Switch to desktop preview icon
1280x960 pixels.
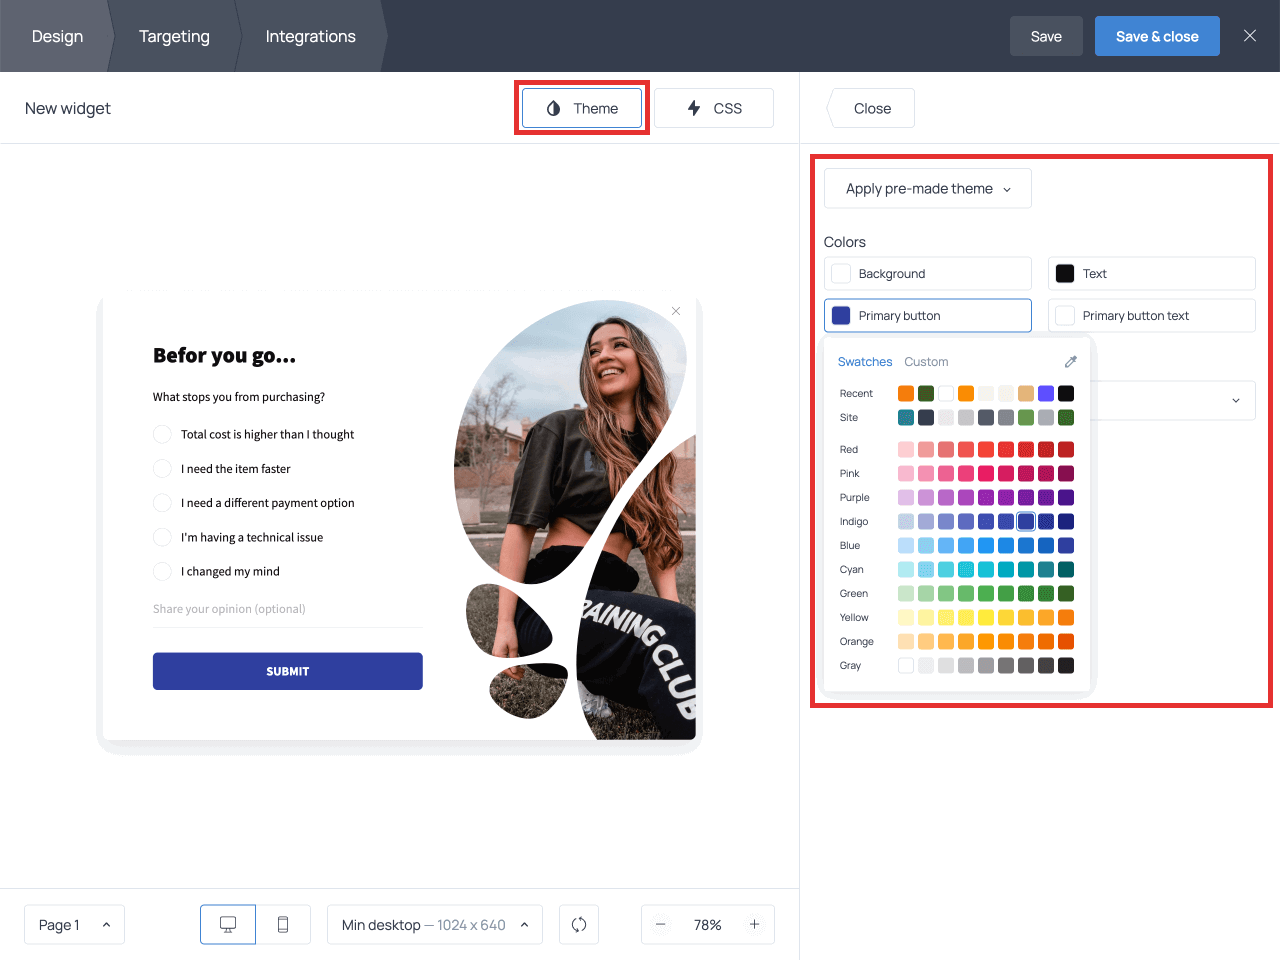(x=228, y=925)
